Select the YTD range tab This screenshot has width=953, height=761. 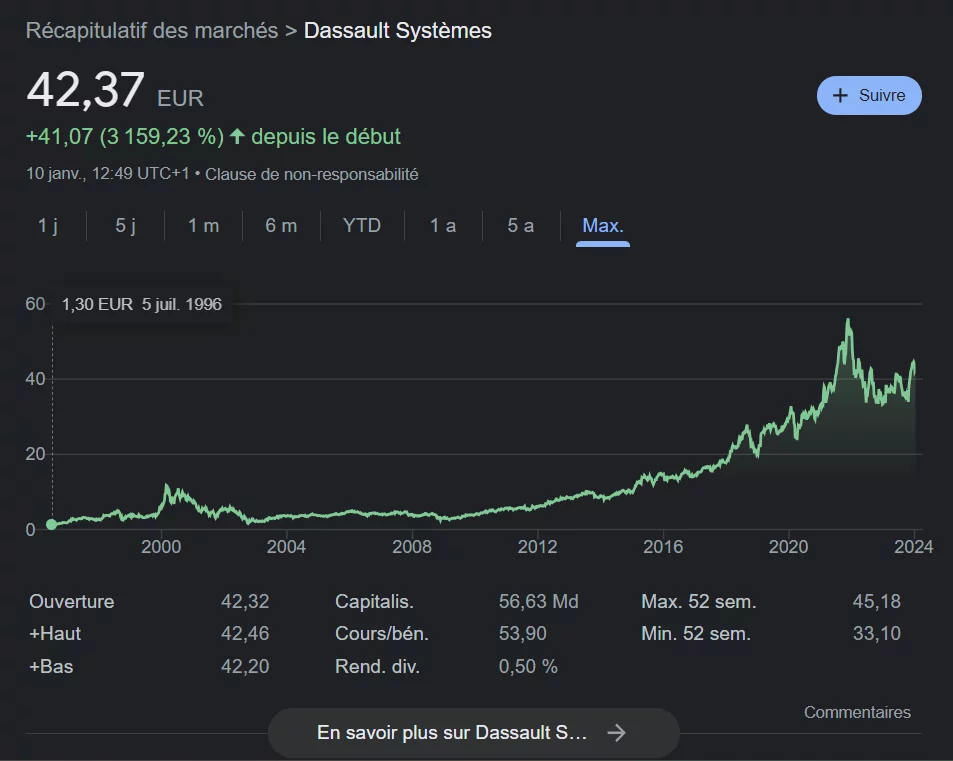pos(362,226)
